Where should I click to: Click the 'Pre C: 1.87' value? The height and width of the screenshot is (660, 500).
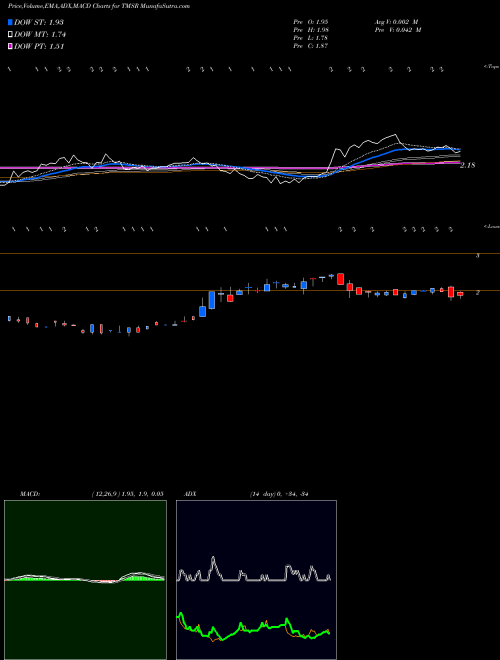pos(311,46)
